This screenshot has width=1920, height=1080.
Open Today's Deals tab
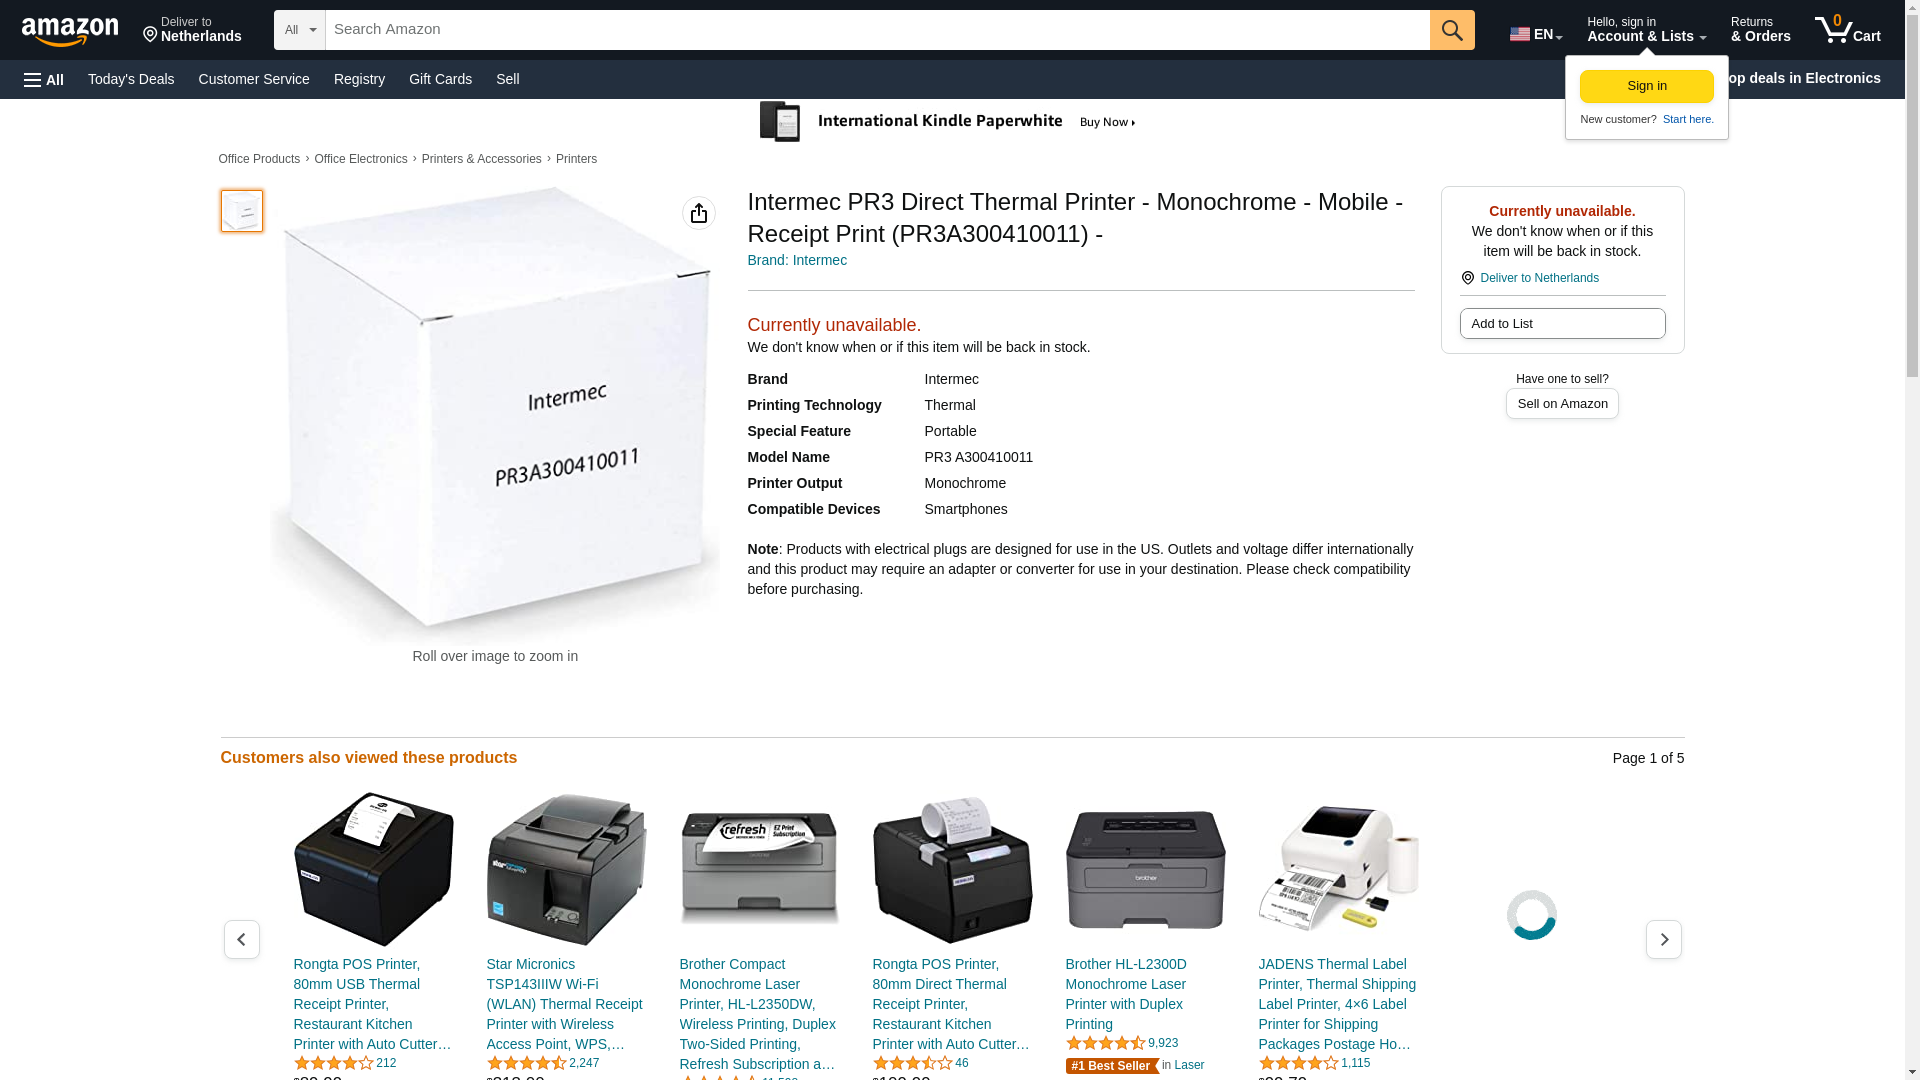[x=131, y=79]
